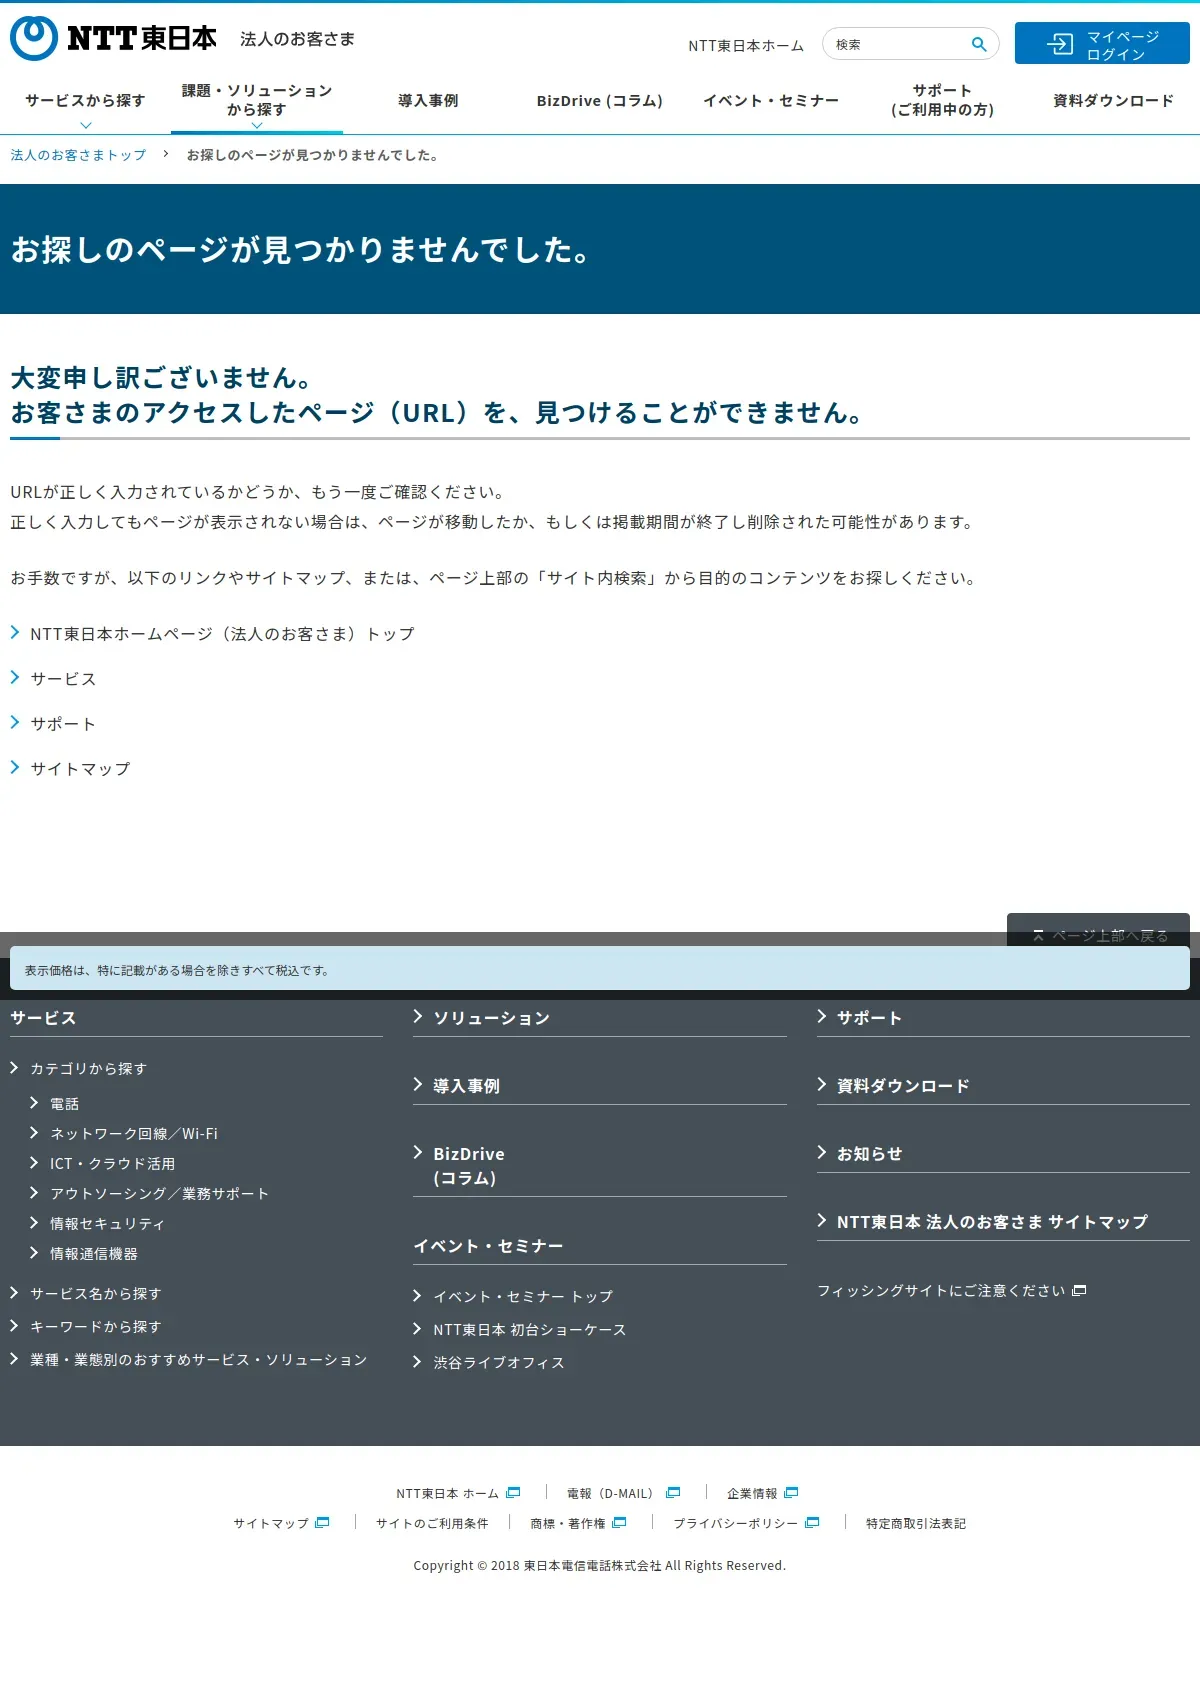Viewport: 1200px width, 1690px height.
Task: Open 商標・著作権 footer link
Action: tap(568, 1524)
